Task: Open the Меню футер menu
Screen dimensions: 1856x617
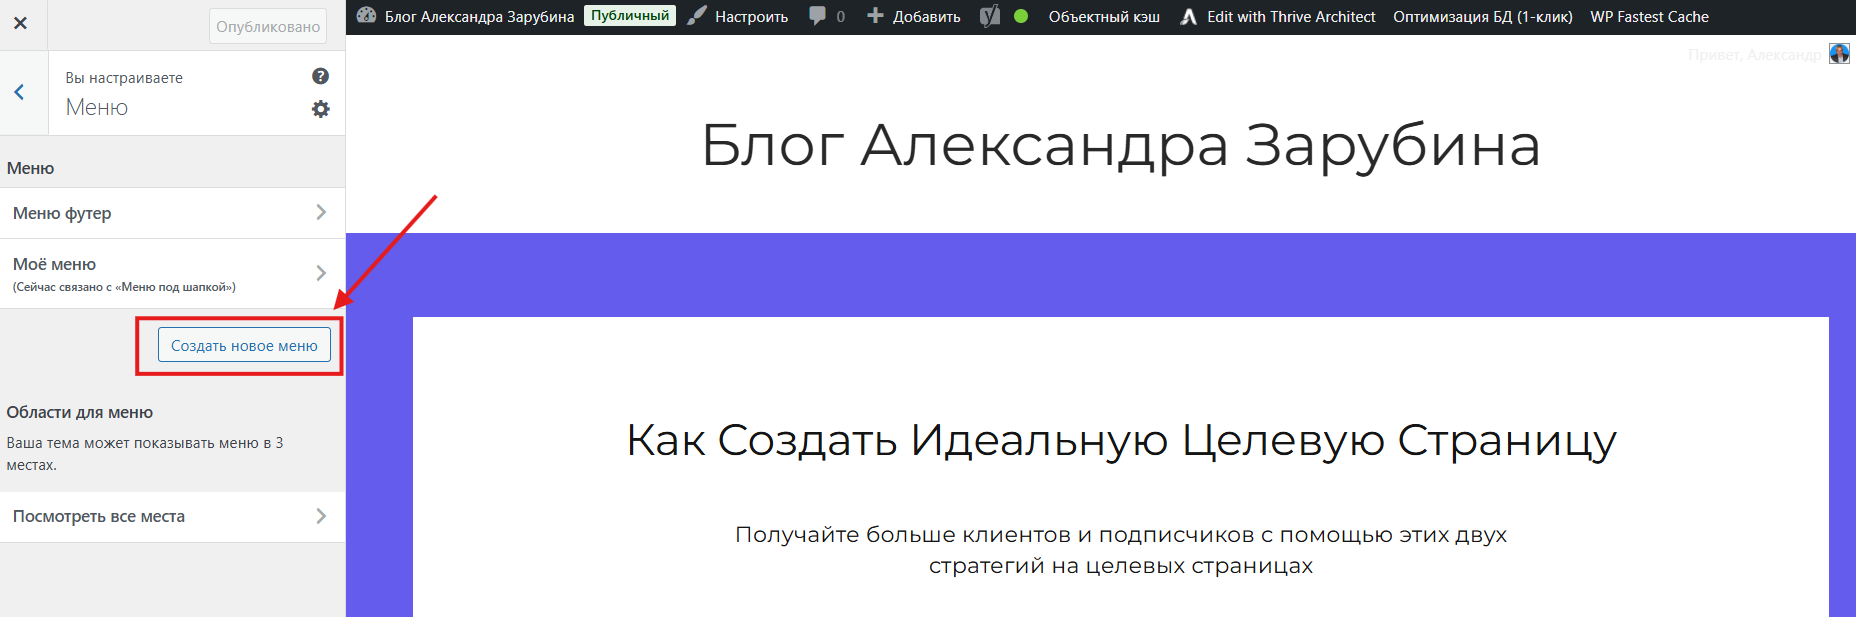Action: tap(172, 213)
